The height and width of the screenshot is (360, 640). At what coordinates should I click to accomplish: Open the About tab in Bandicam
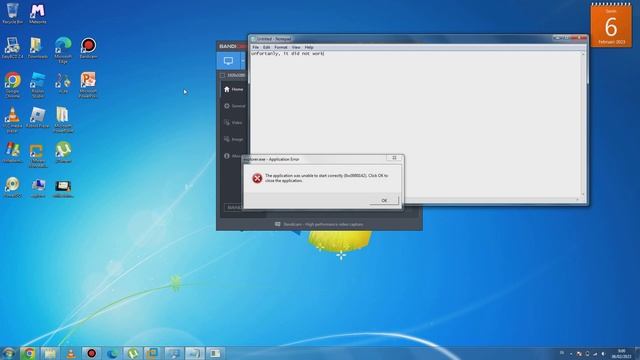pyautogui.click(x=233, y=156)
